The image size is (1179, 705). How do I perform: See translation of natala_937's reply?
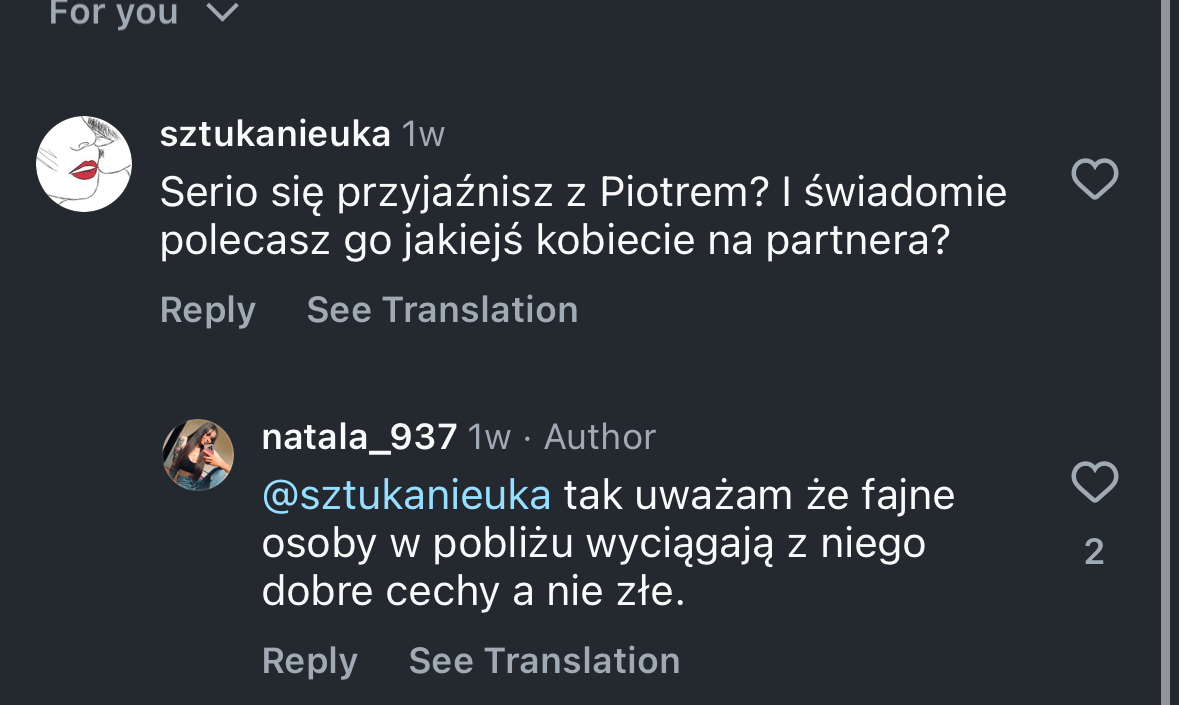click(544, 661)
